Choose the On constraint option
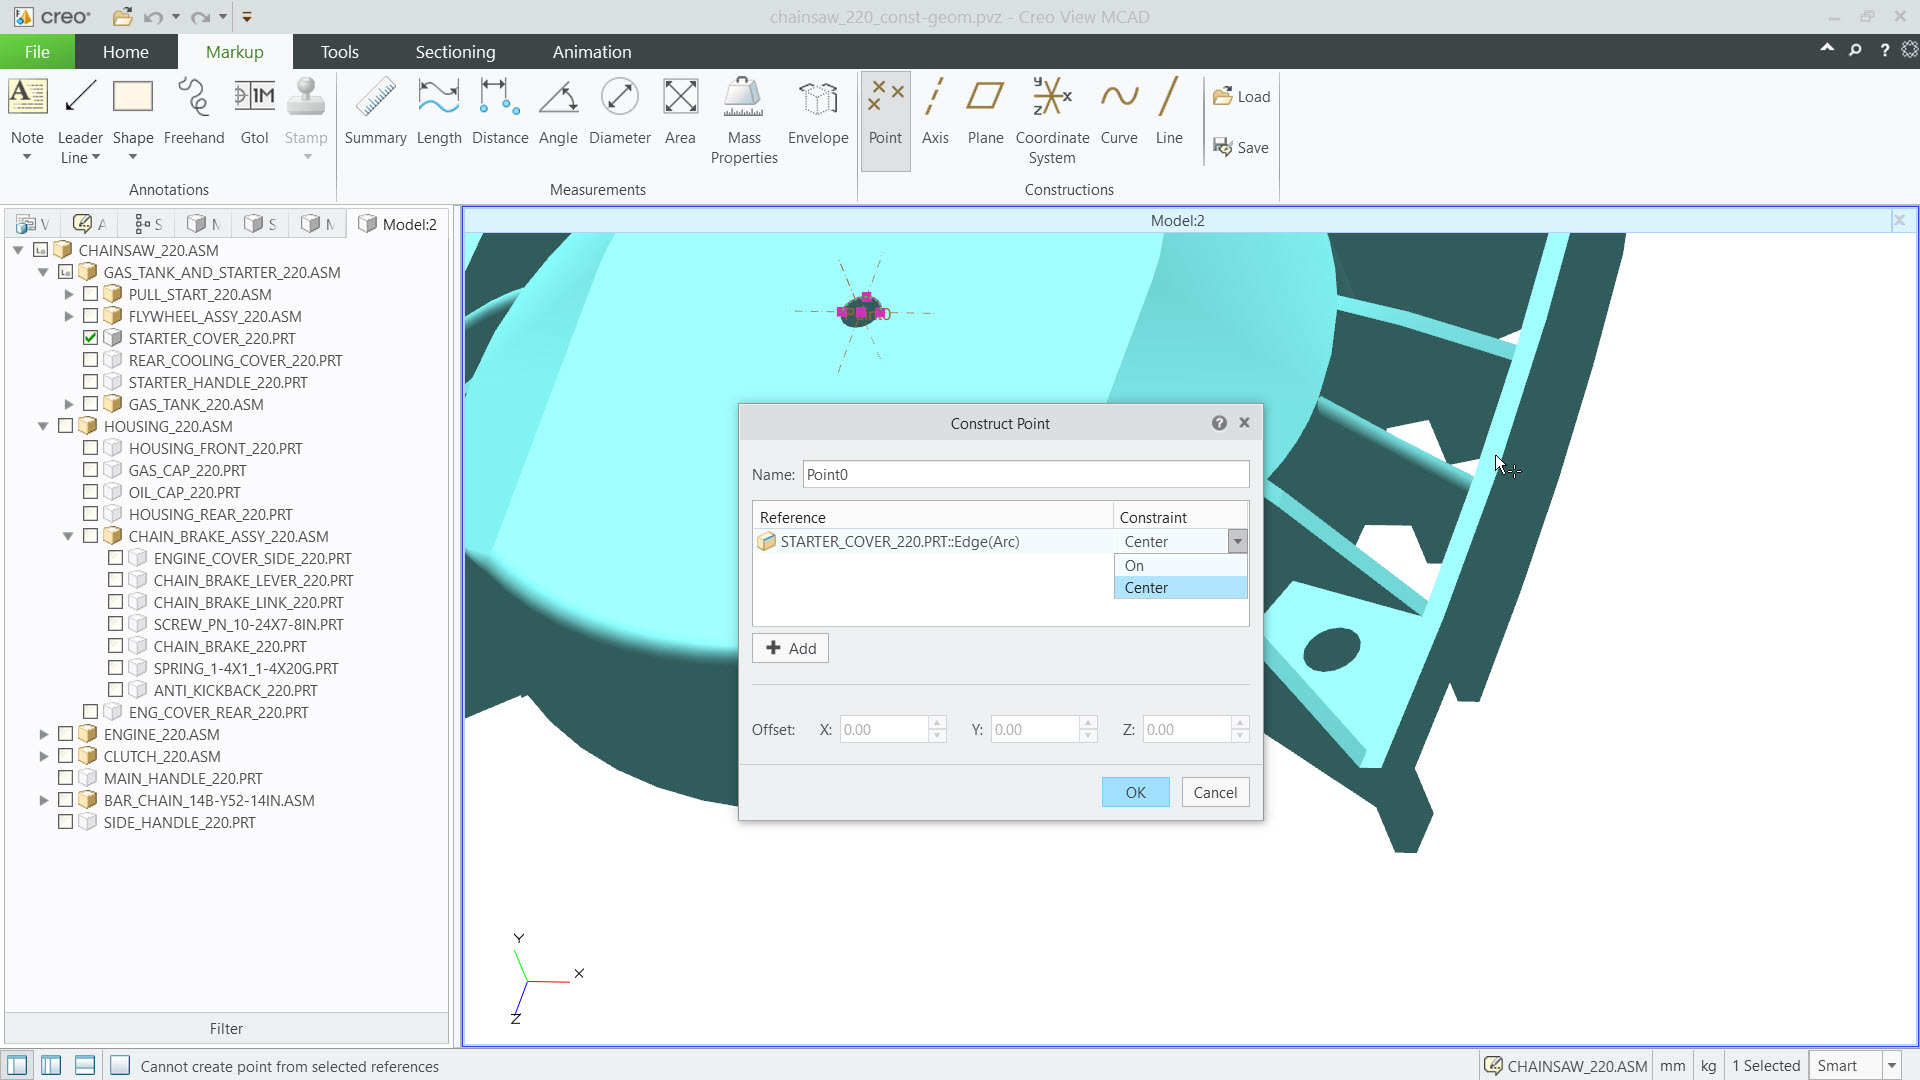1920x1080 pixels. [1180, 566]
